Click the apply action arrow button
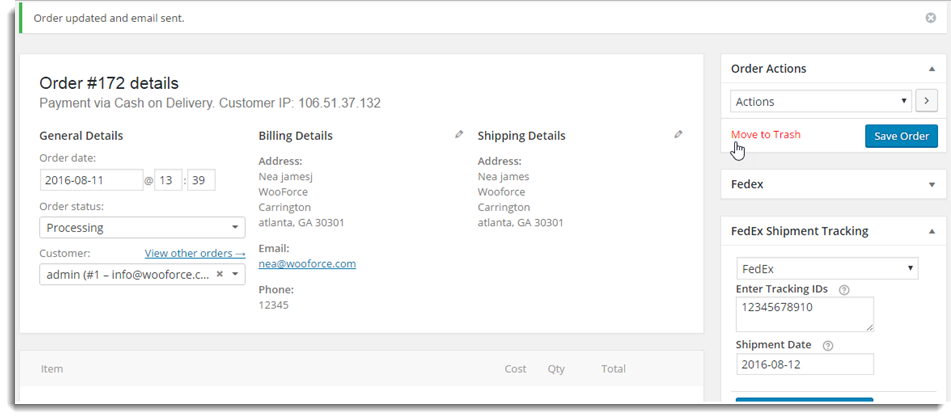The image size is (951, 419). click(926, 101)
